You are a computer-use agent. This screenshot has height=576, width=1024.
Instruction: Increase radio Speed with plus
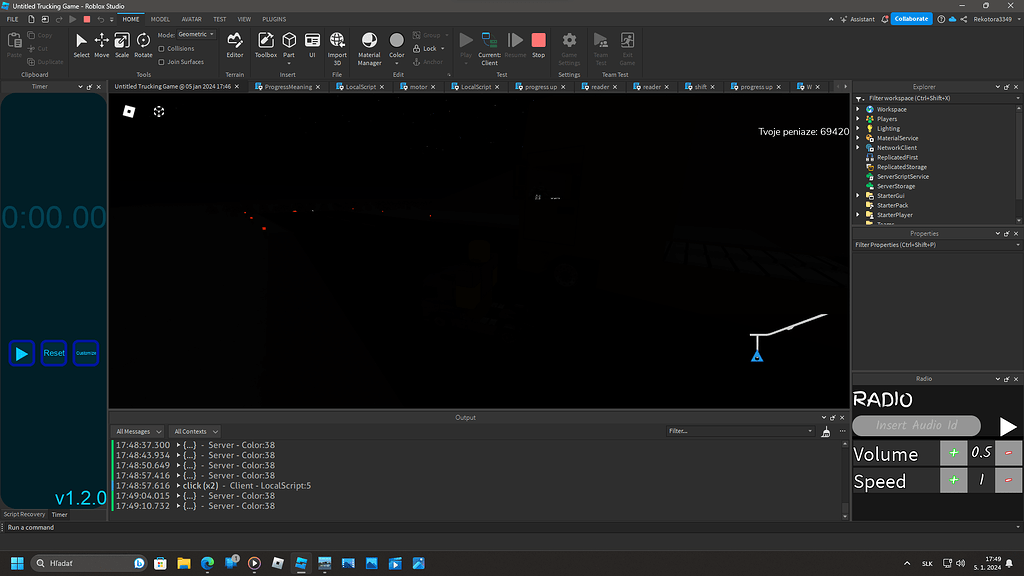point(953,480)
